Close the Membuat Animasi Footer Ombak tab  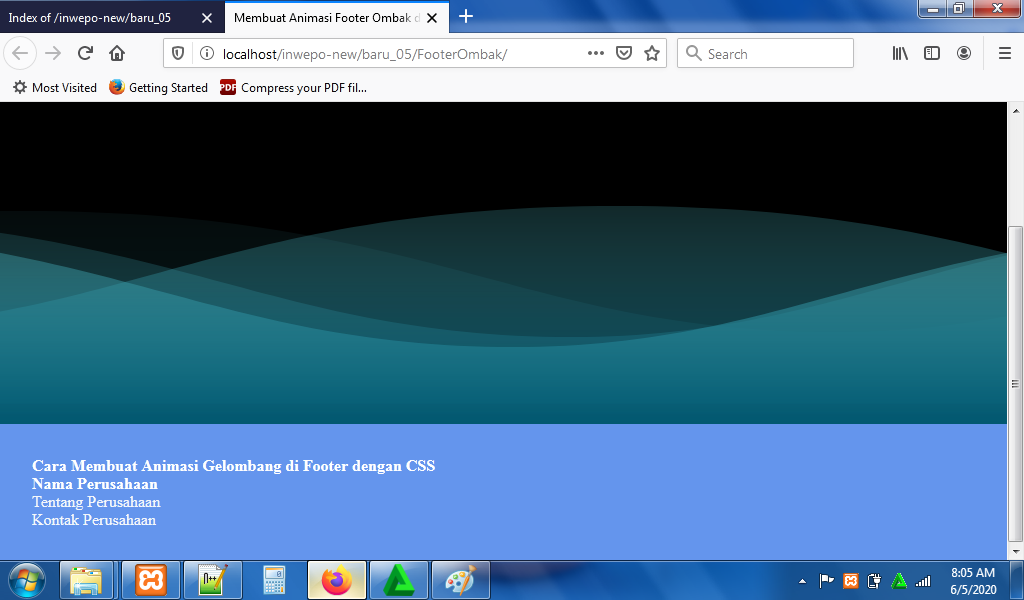tap(432, 18)
